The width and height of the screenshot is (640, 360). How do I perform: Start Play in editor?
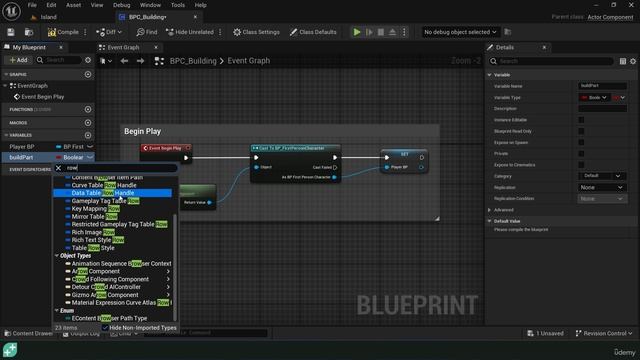click(357, 32)
